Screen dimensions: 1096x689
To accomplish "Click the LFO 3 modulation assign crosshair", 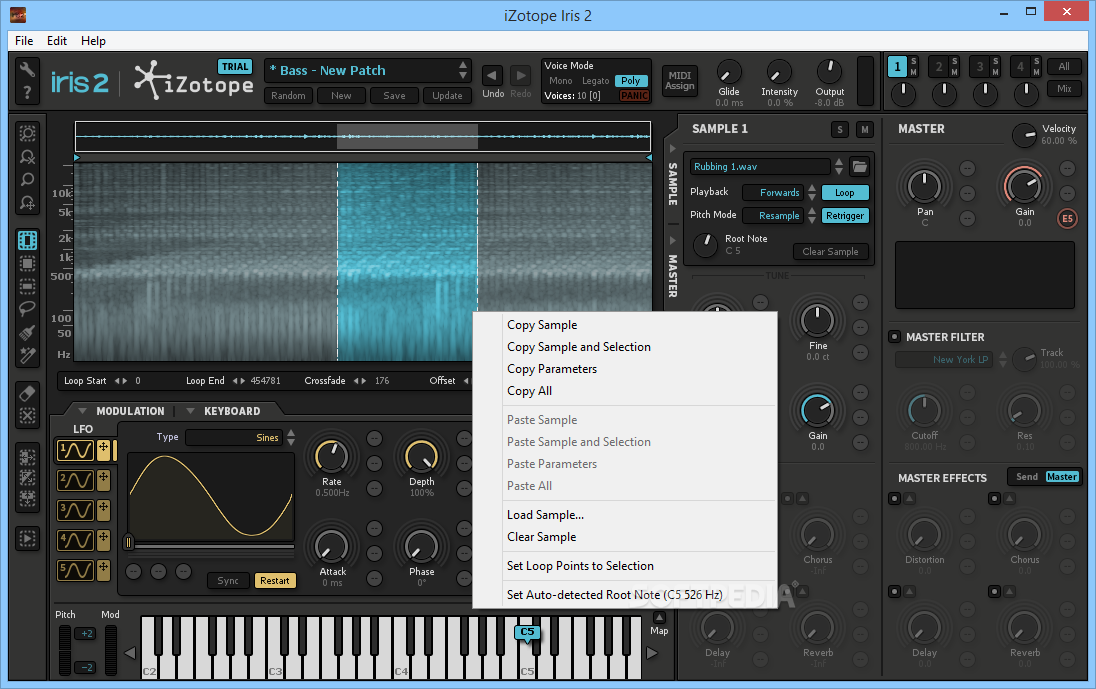I will pyautogui.click(x=103, y=510).
